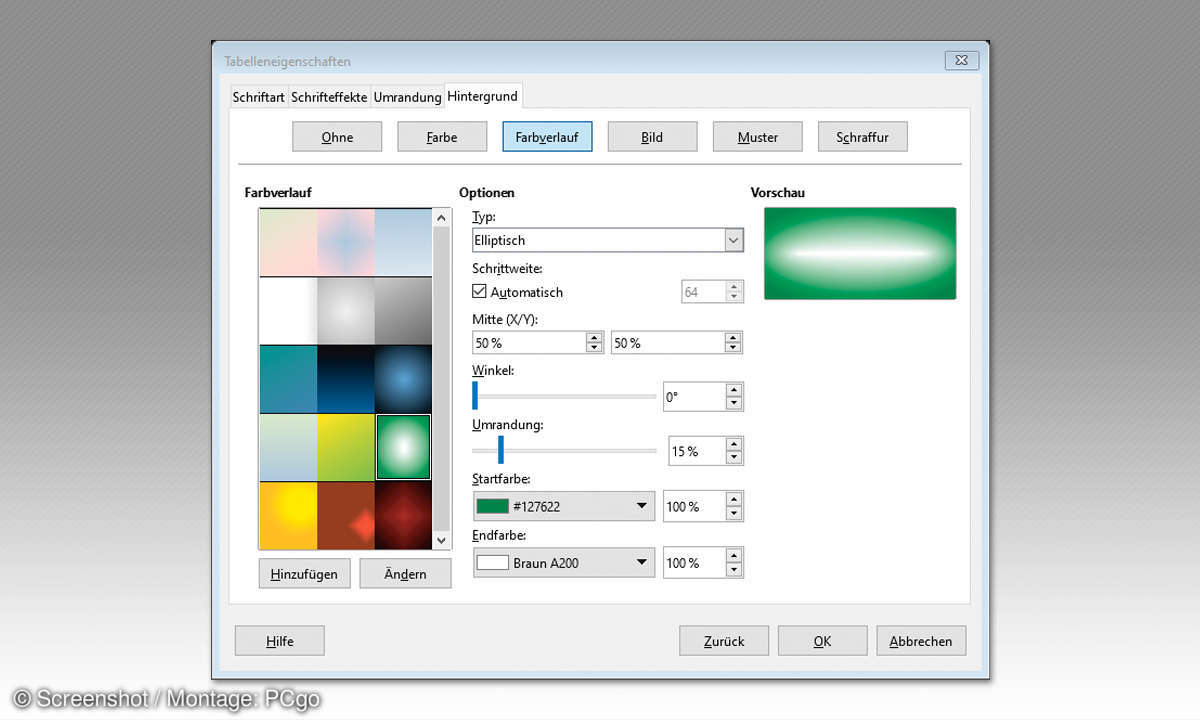Image resolution: width=1200 pixels, height=720 pixels.
Task: Choose the blue radial gradient swatch
Action: pos(403,379)
